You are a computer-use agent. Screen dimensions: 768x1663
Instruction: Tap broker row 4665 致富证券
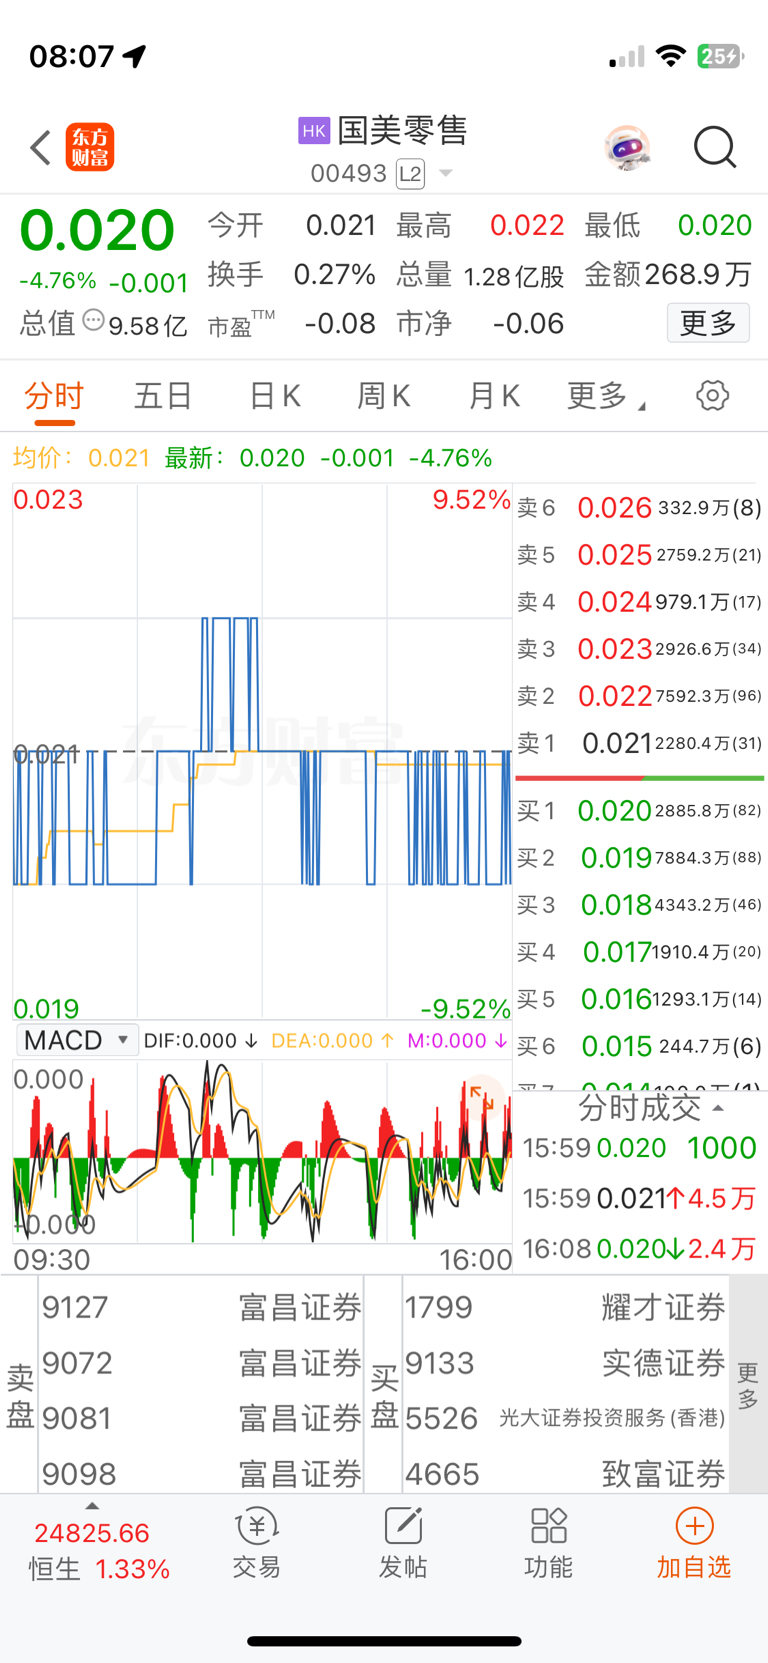[565, 1474]
